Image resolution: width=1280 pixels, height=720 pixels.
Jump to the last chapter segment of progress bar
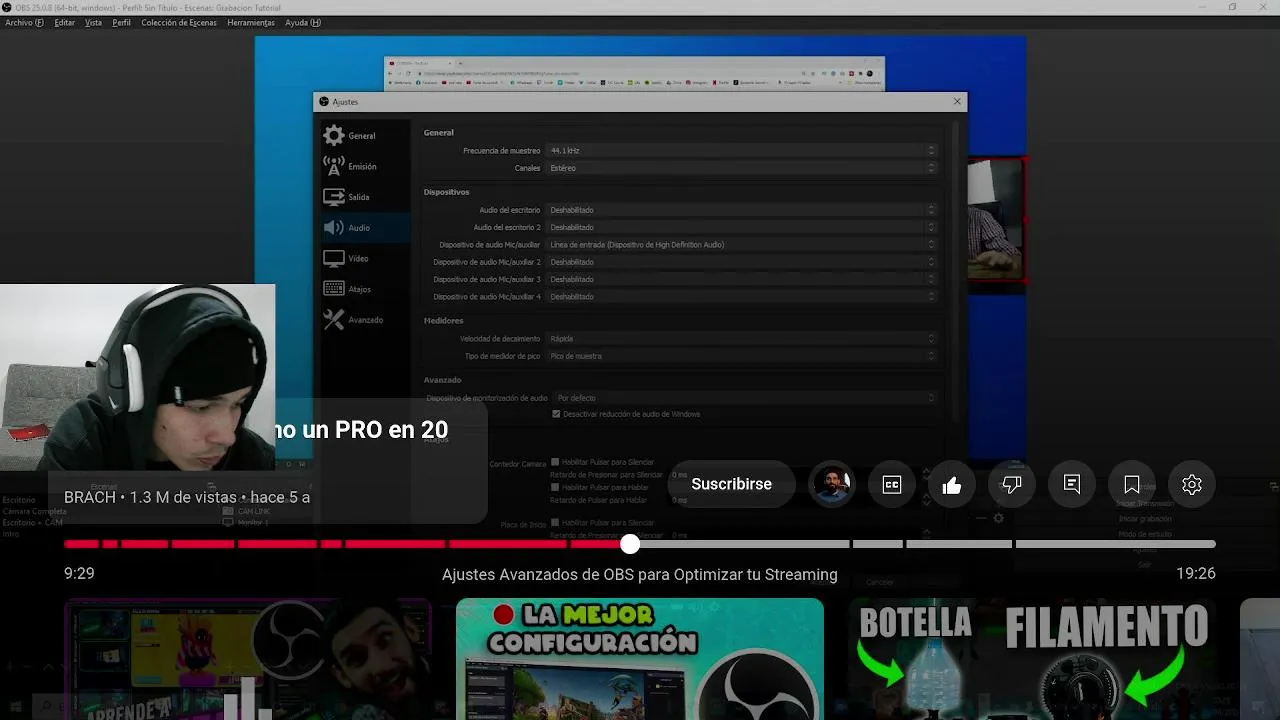tap(1115, 544)
